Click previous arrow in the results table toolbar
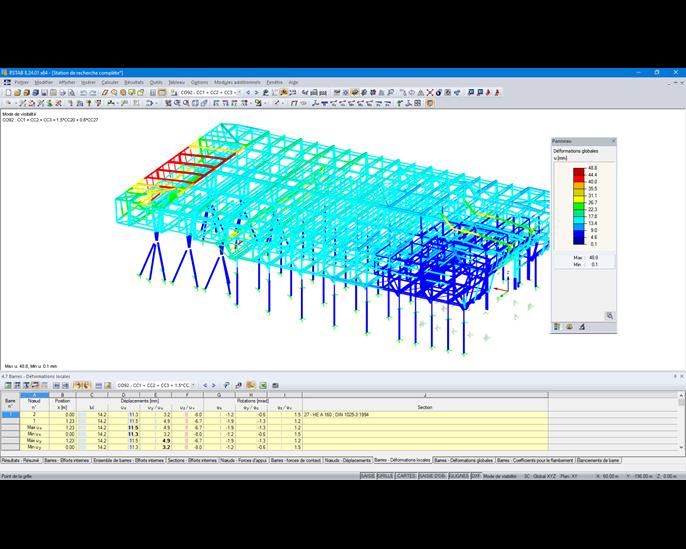Viewport: 686px width, 549px height. coord(205,385)
